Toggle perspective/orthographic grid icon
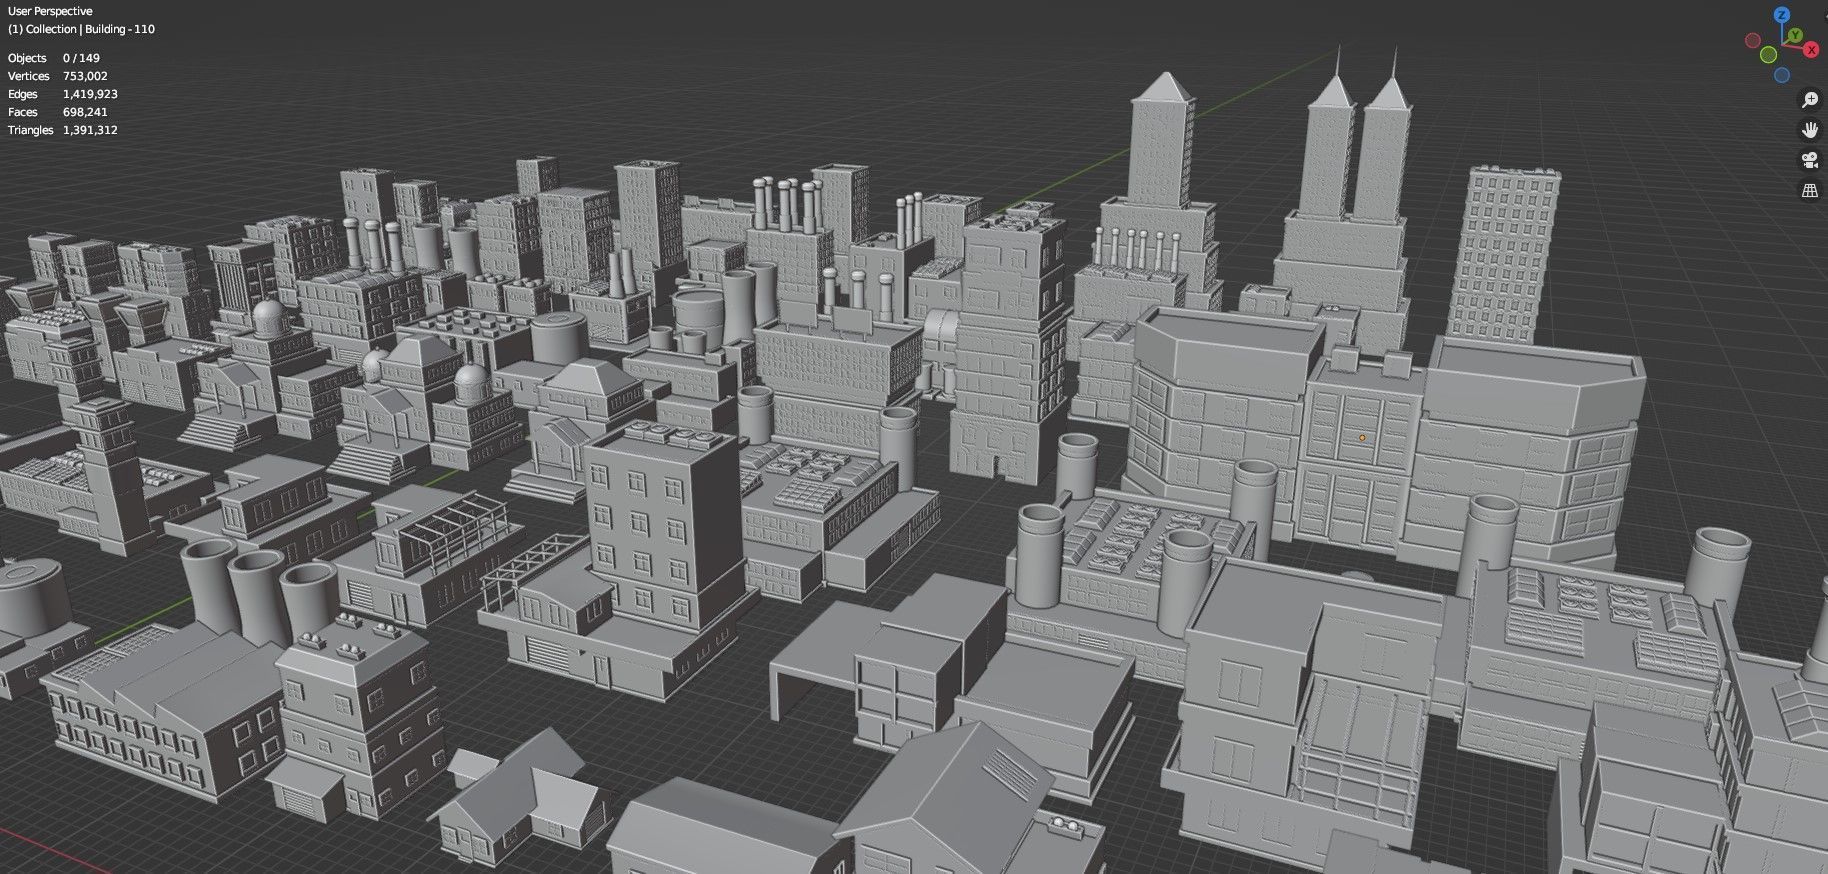This screenshot has width=1828, height=874. [x=1810, y=190]
